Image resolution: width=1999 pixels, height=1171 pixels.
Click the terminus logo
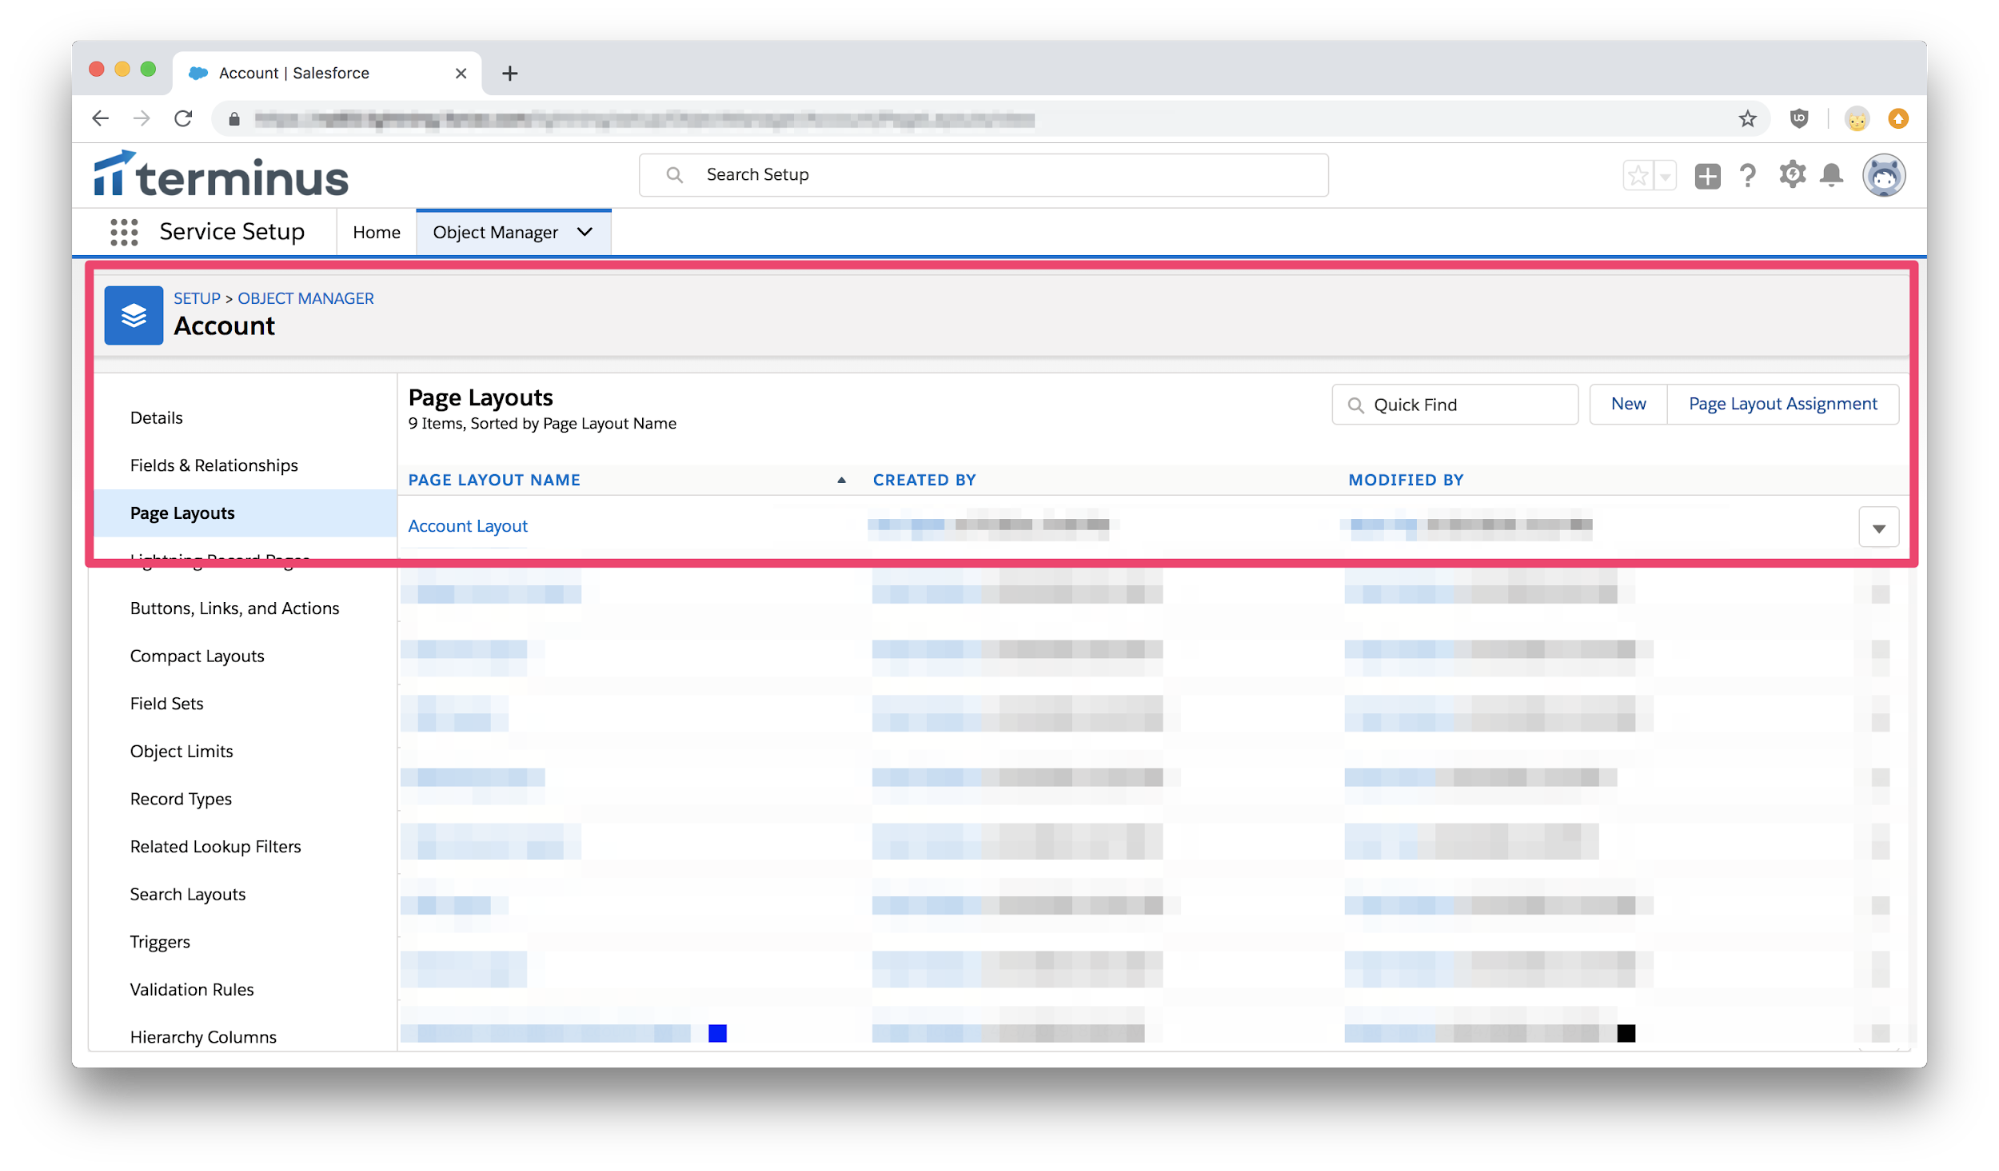221,175
